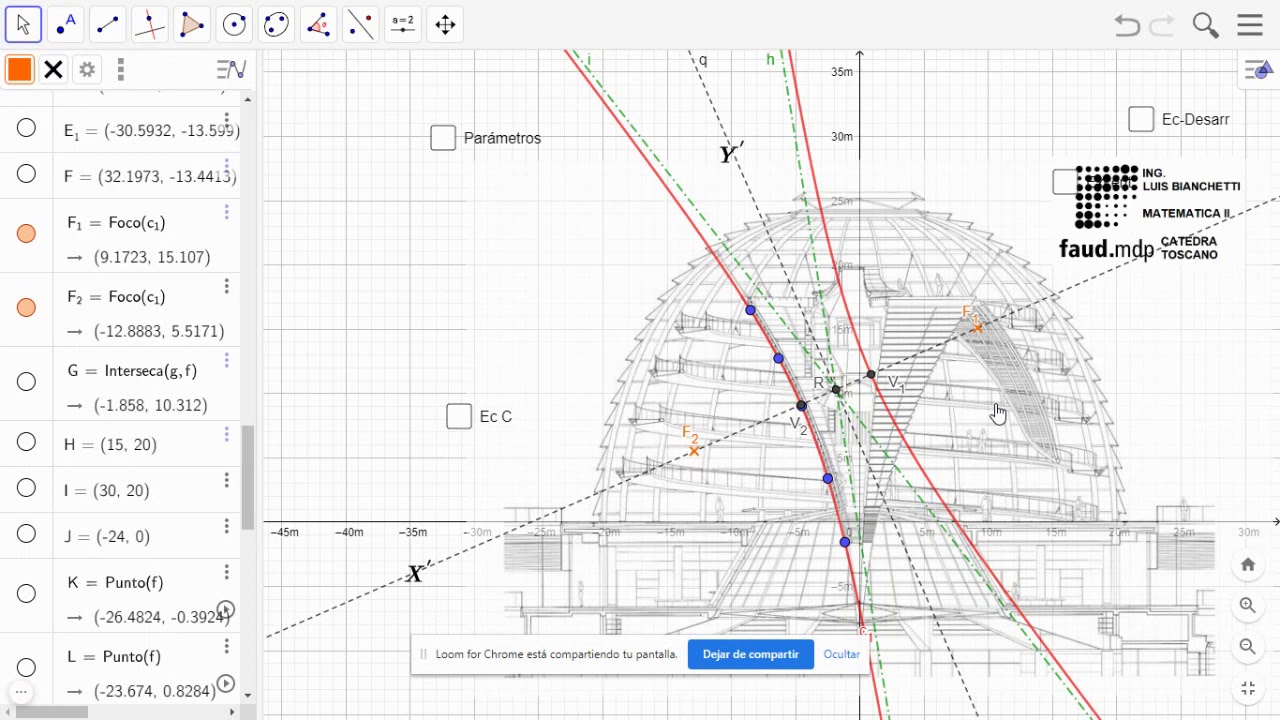Select F1 = Foco(c1) definition
1280x720 pixels.
116,222
